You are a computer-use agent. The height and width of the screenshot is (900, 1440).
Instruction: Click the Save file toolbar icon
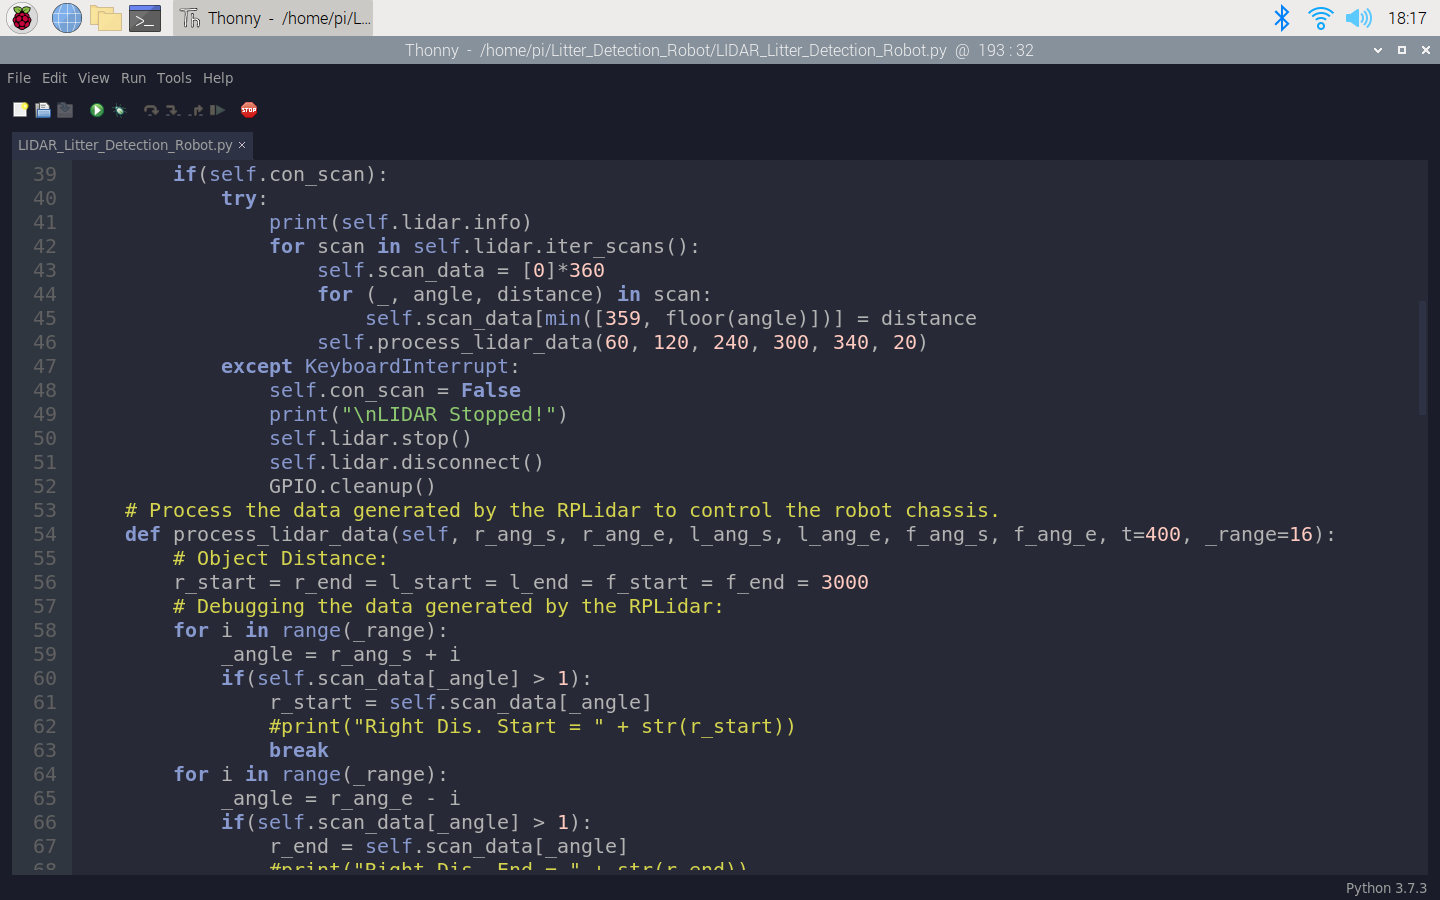(65, 110)
